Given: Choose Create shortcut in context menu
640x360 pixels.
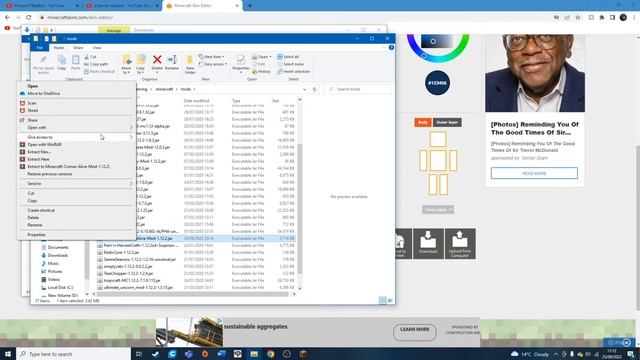Looking at the screenshot, I should click(77, 210).
